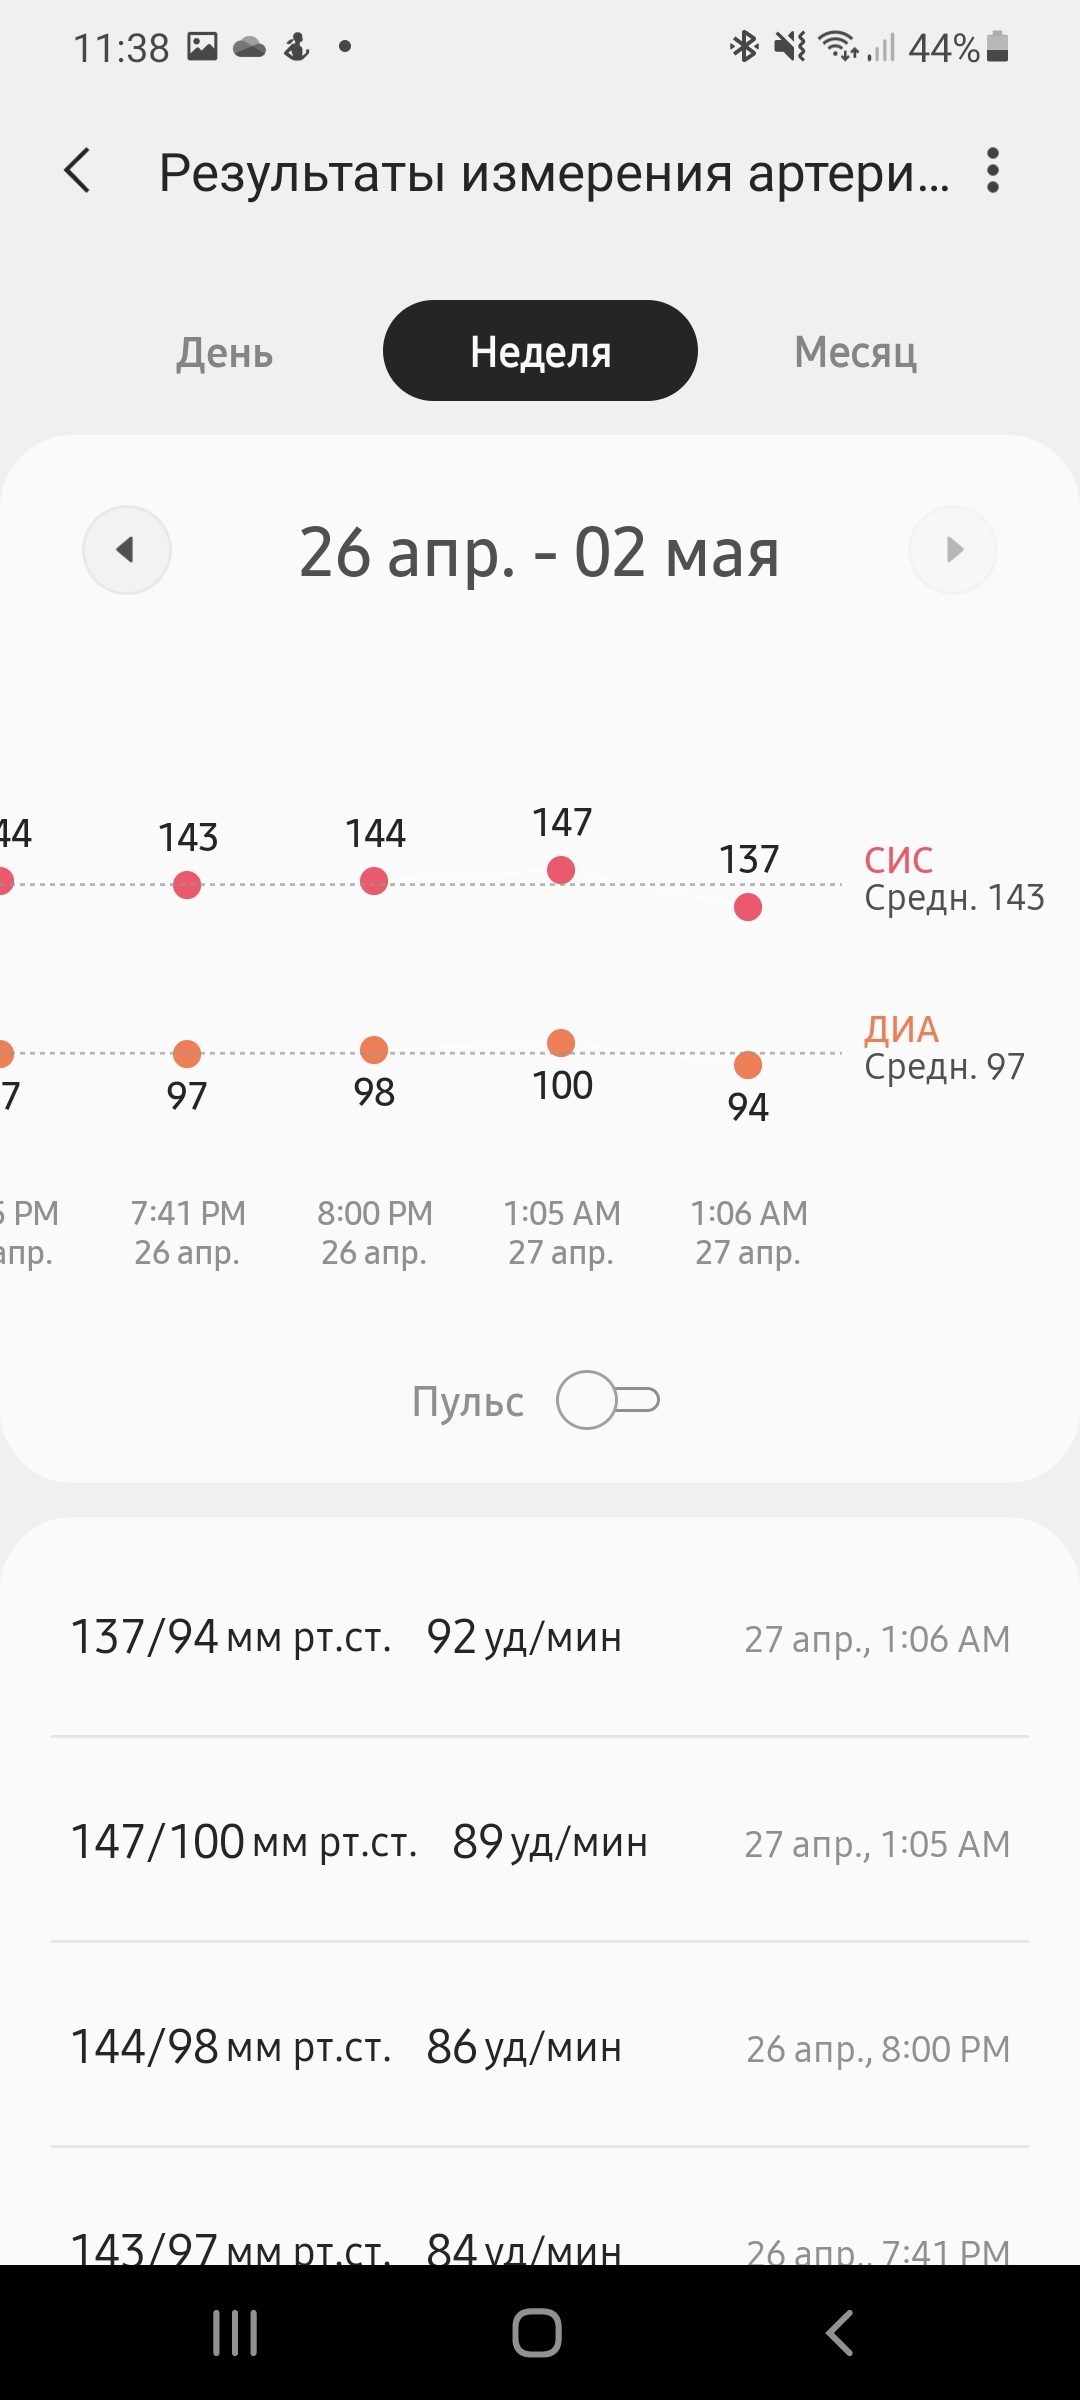This screenshot has height=2400, width=1080.
Task: Open the 144/98 measurement from 8:00 PM
Action: coord(540,2047)
